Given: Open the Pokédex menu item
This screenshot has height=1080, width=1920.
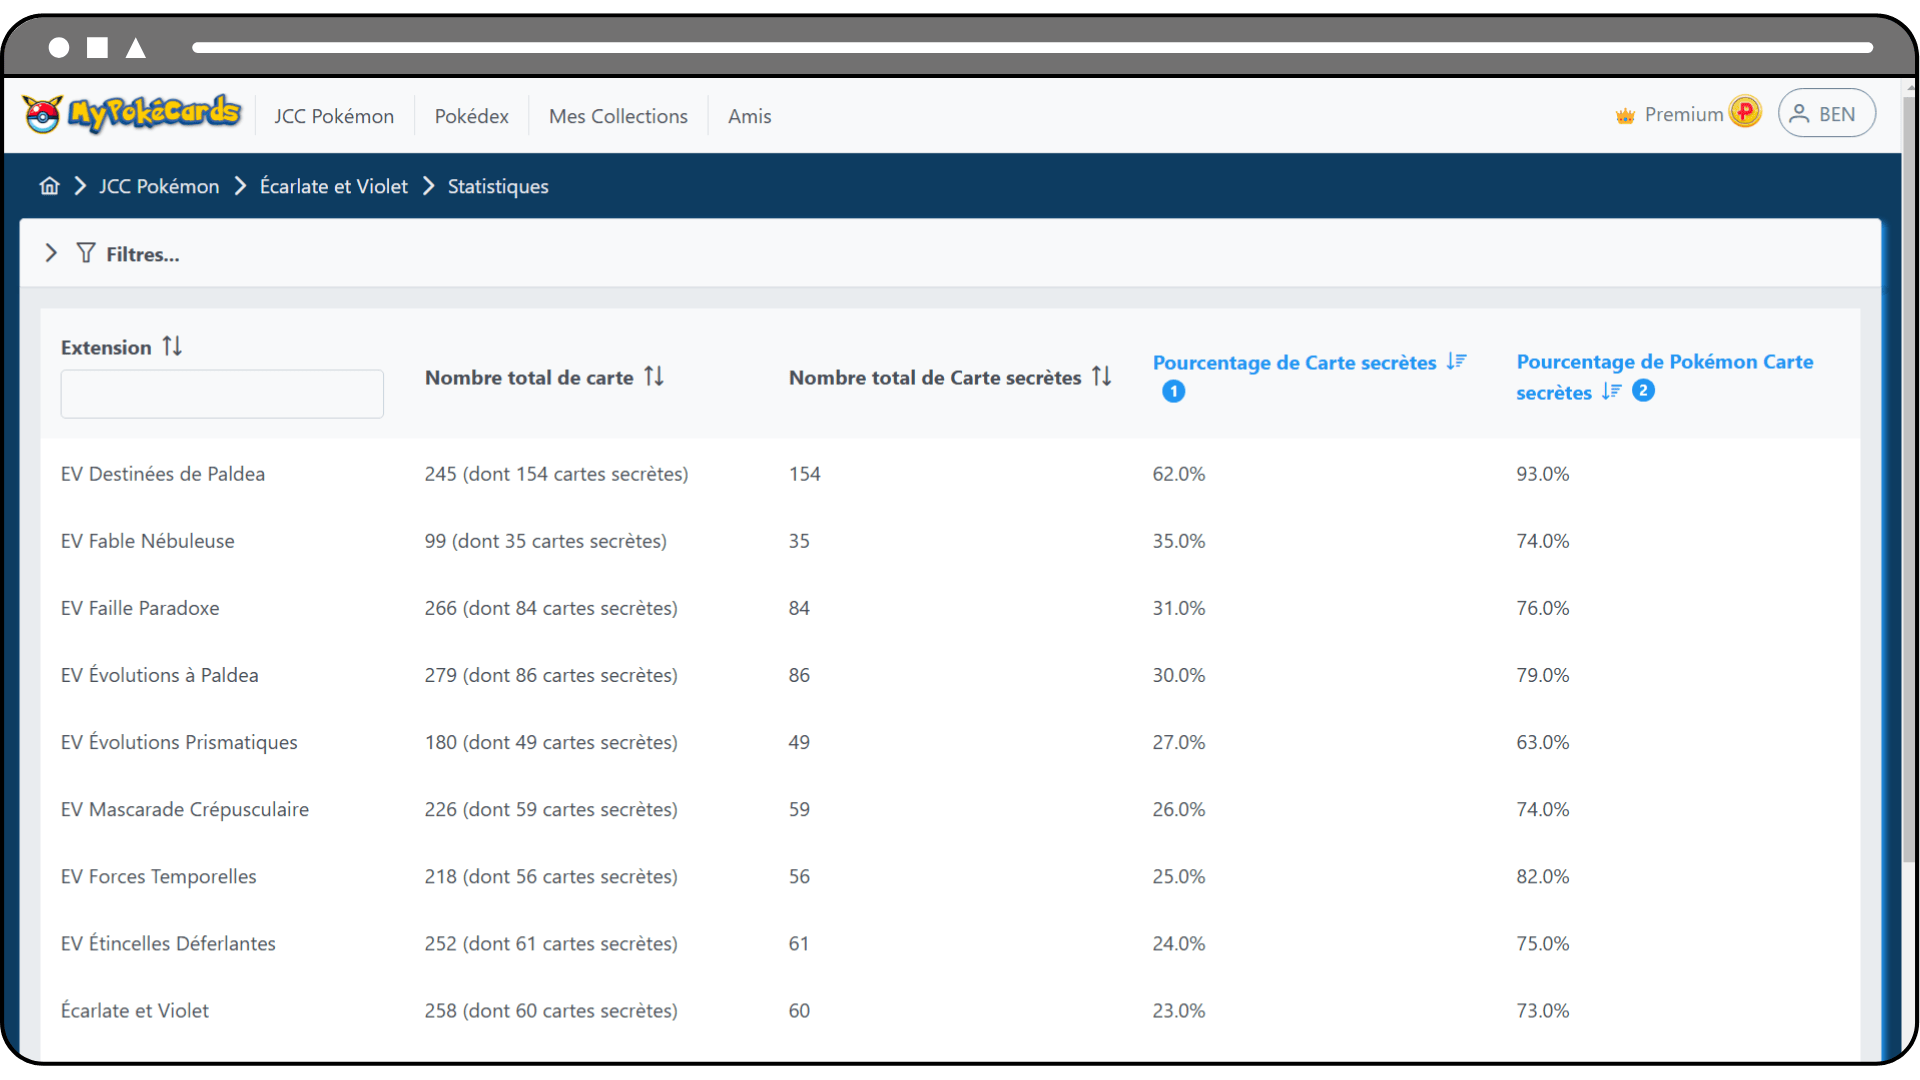Looking at the screenshot, I should pos(471,116).
